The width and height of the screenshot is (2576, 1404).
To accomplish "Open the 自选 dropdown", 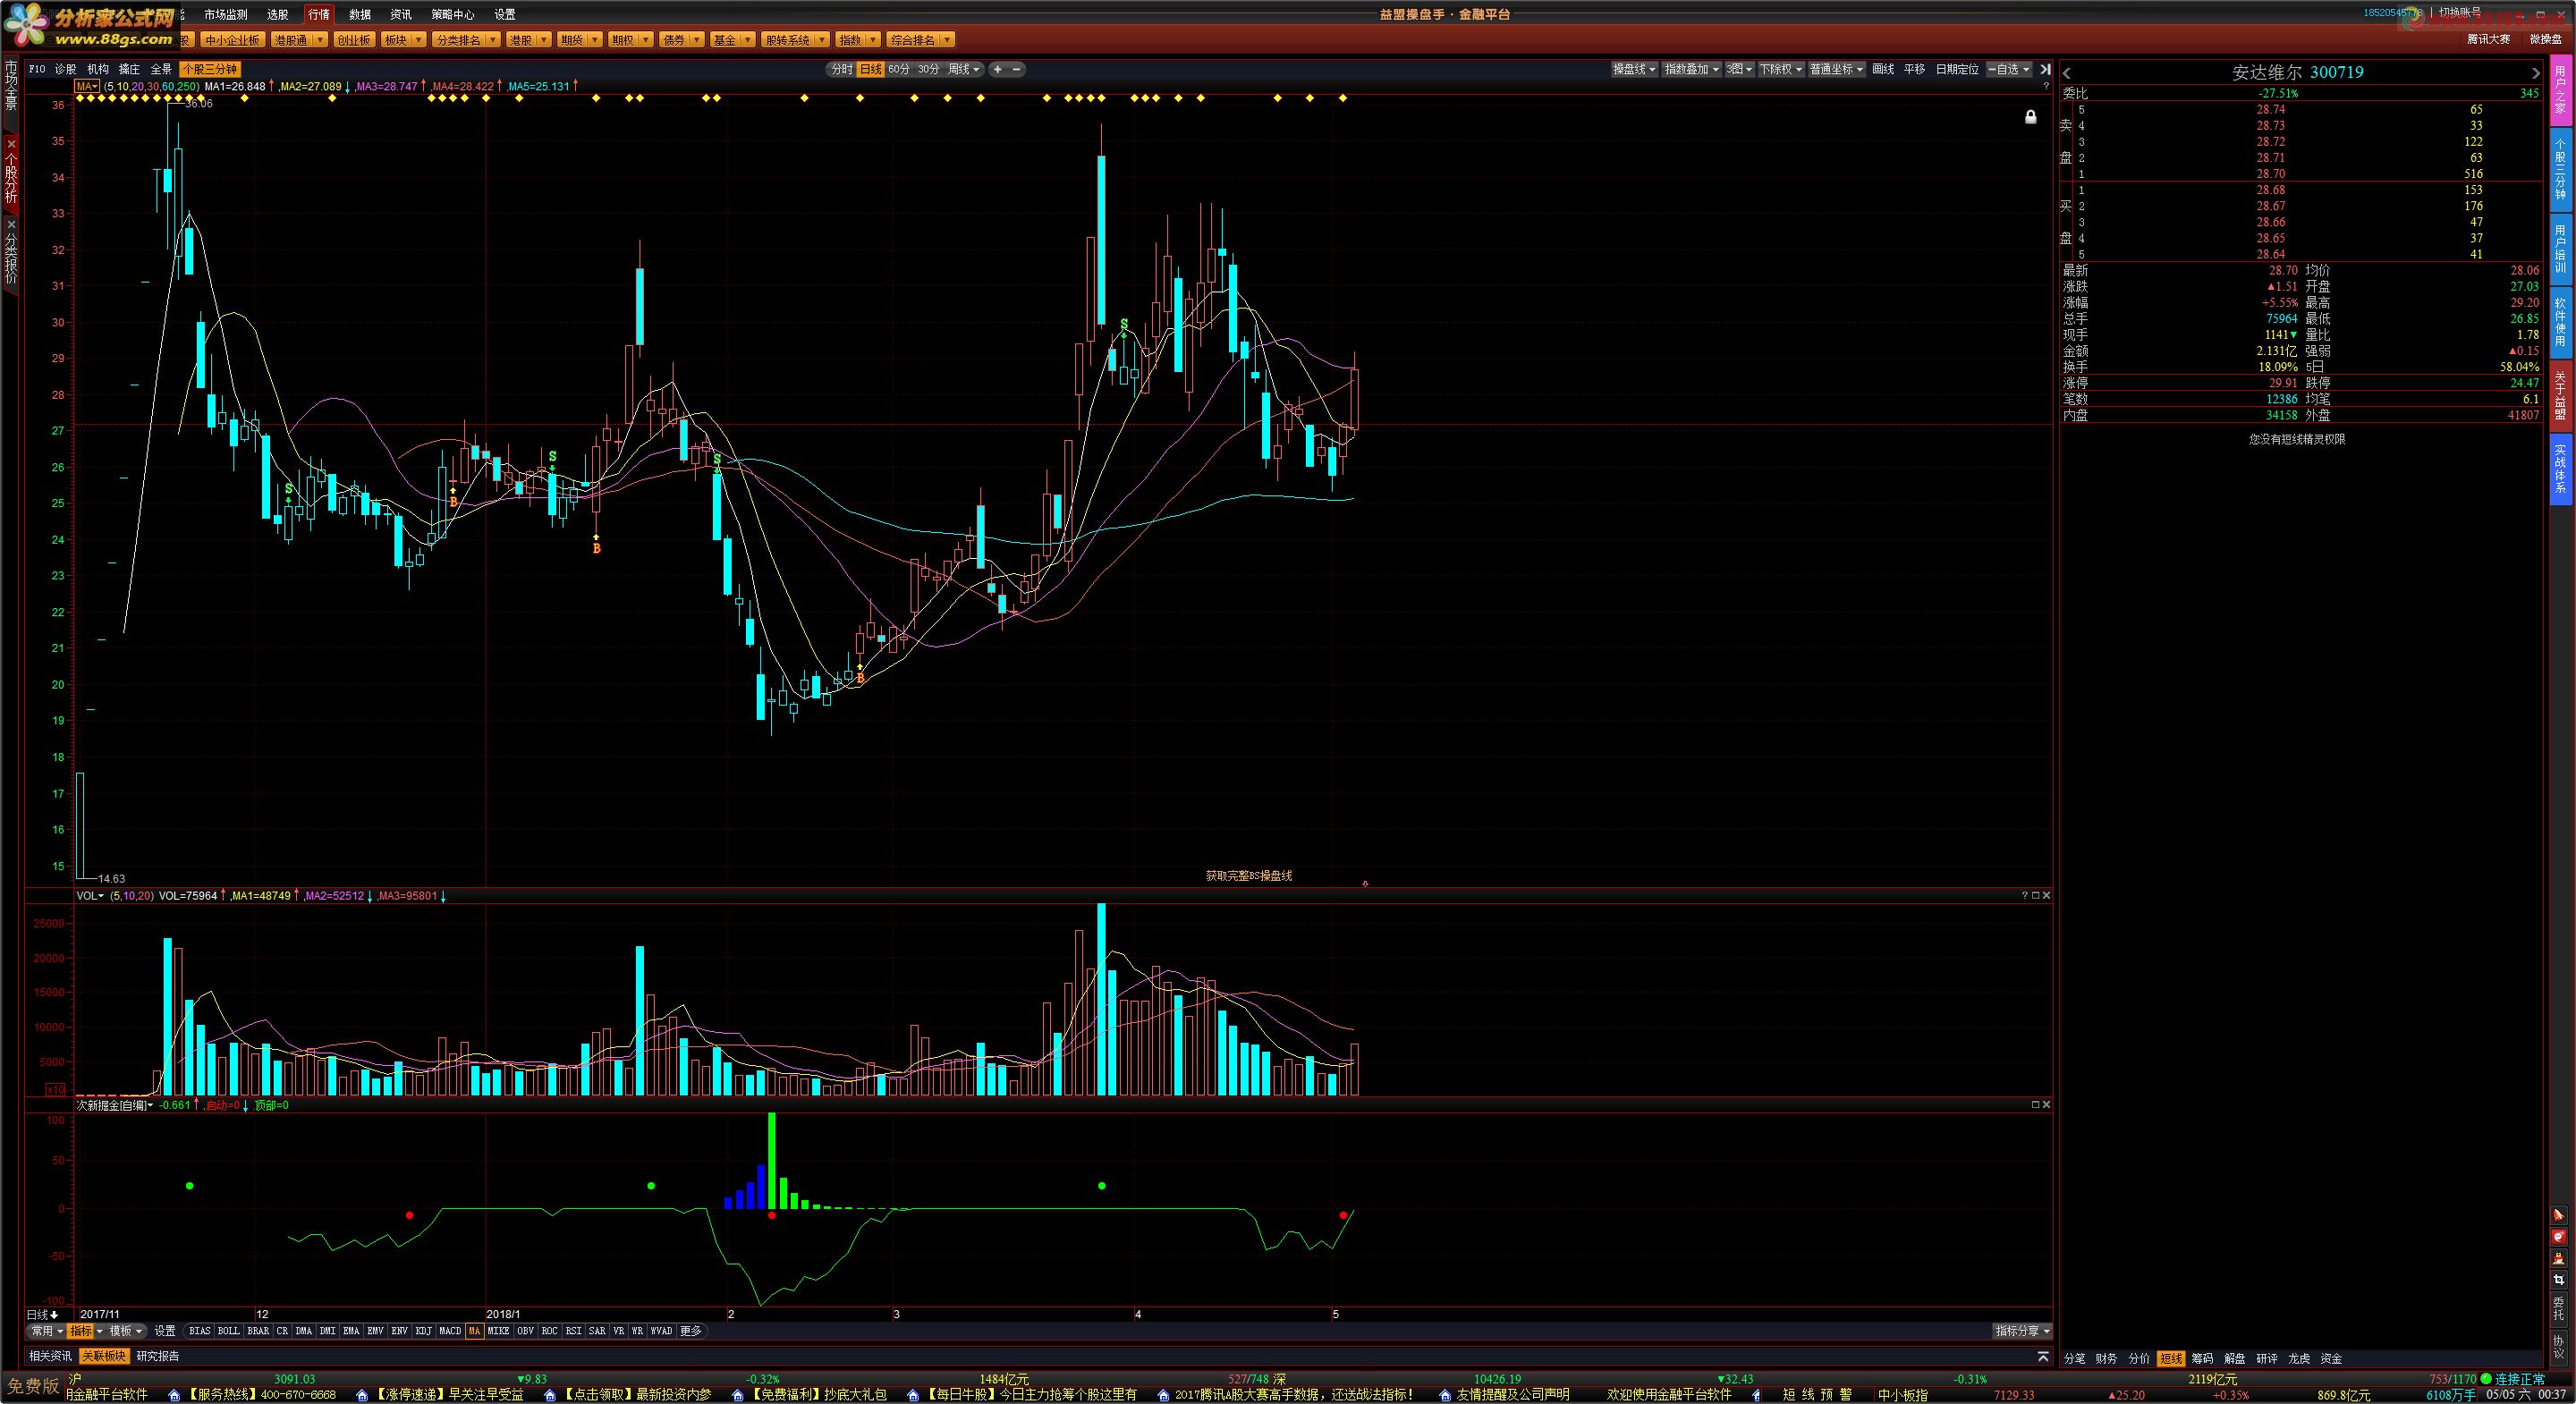I will [x=2009, y=69].
